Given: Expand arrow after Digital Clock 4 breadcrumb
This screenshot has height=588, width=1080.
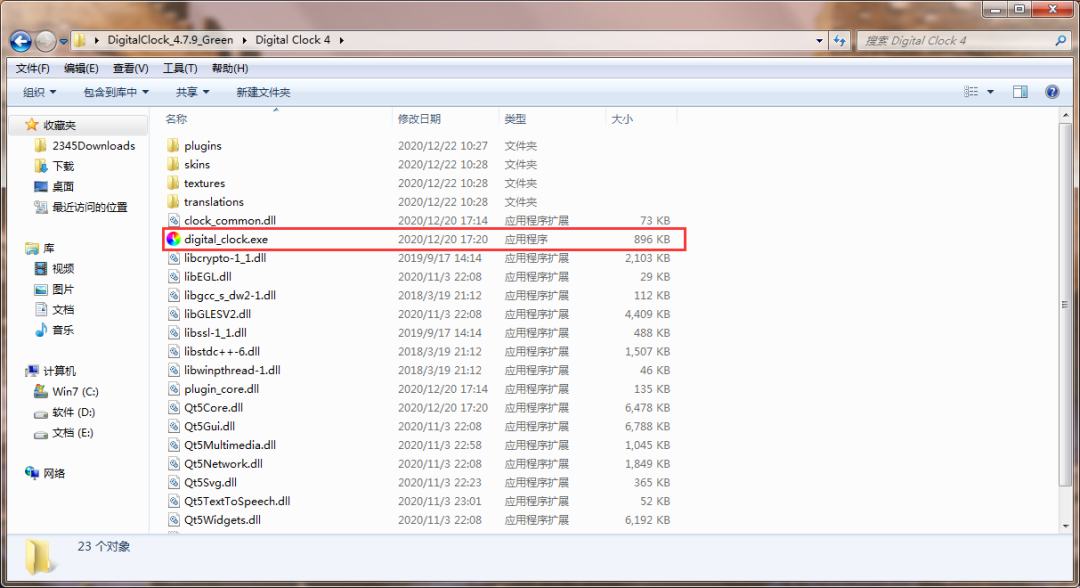Looking at the screenshot, I should pyautogui.click(x=342, y=41).
